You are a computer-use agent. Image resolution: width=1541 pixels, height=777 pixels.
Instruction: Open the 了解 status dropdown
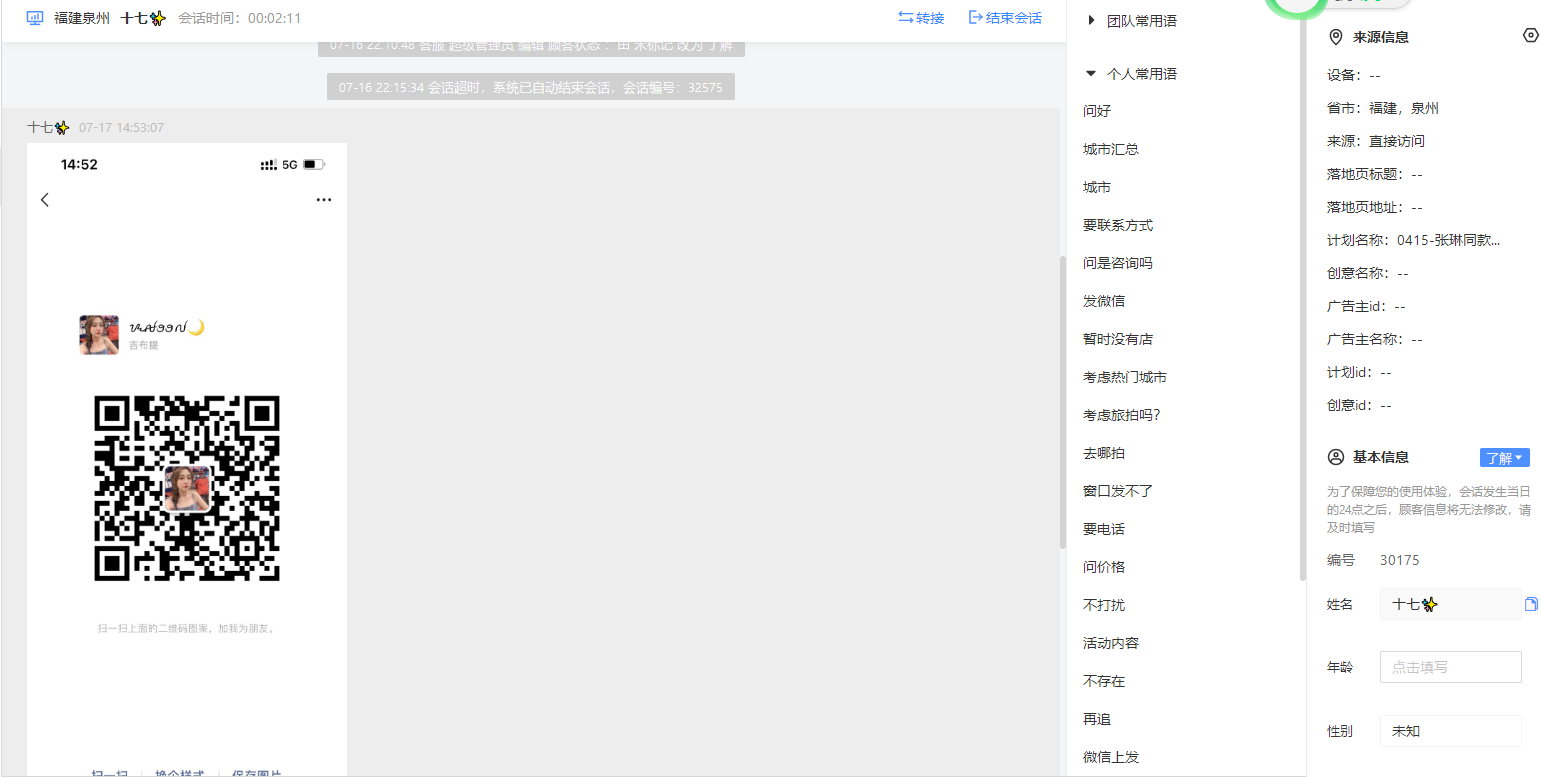click(x=1505, y=458)
